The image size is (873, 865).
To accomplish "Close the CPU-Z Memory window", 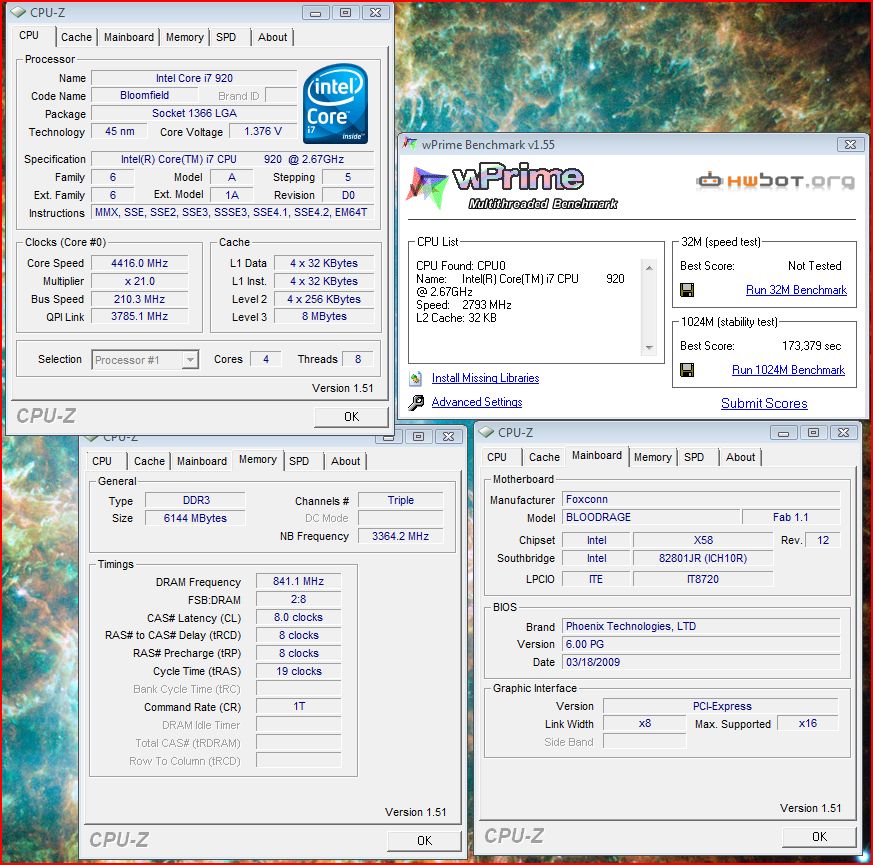I will [x=448, y=436].
